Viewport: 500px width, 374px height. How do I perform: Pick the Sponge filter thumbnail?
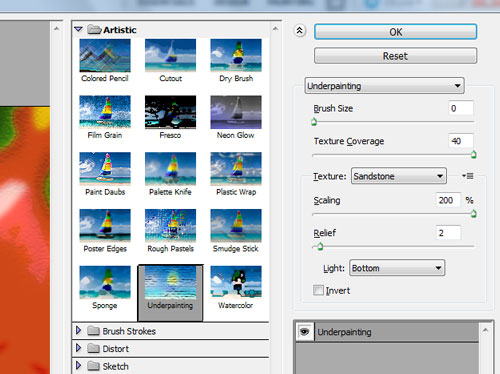tap(105, 282)
